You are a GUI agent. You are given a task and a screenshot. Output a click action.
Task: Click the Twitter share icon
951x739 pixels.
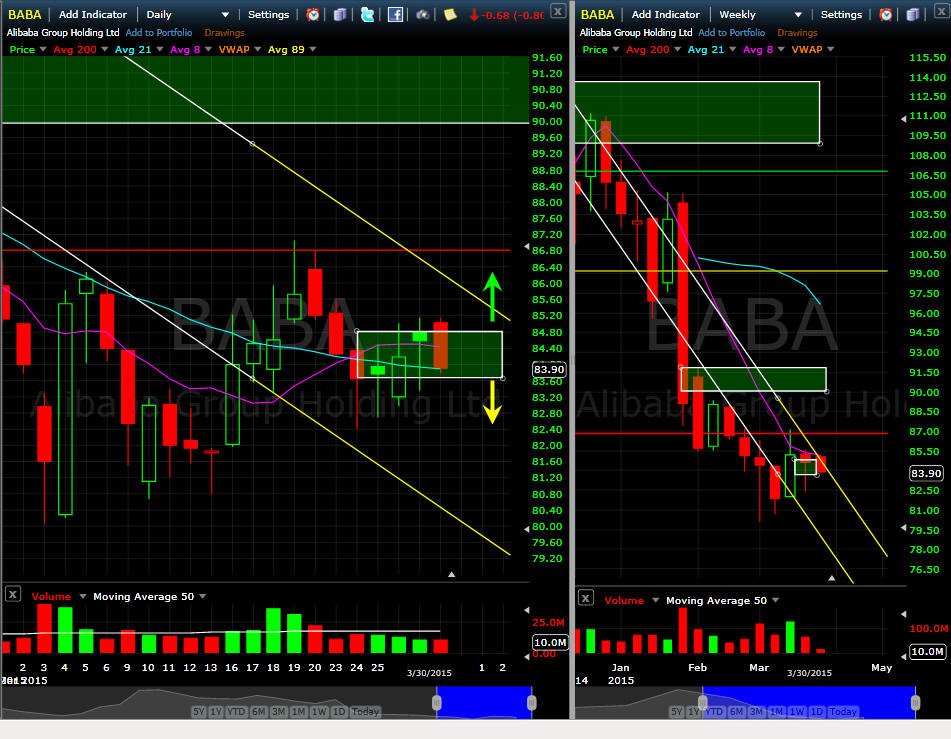367,15
